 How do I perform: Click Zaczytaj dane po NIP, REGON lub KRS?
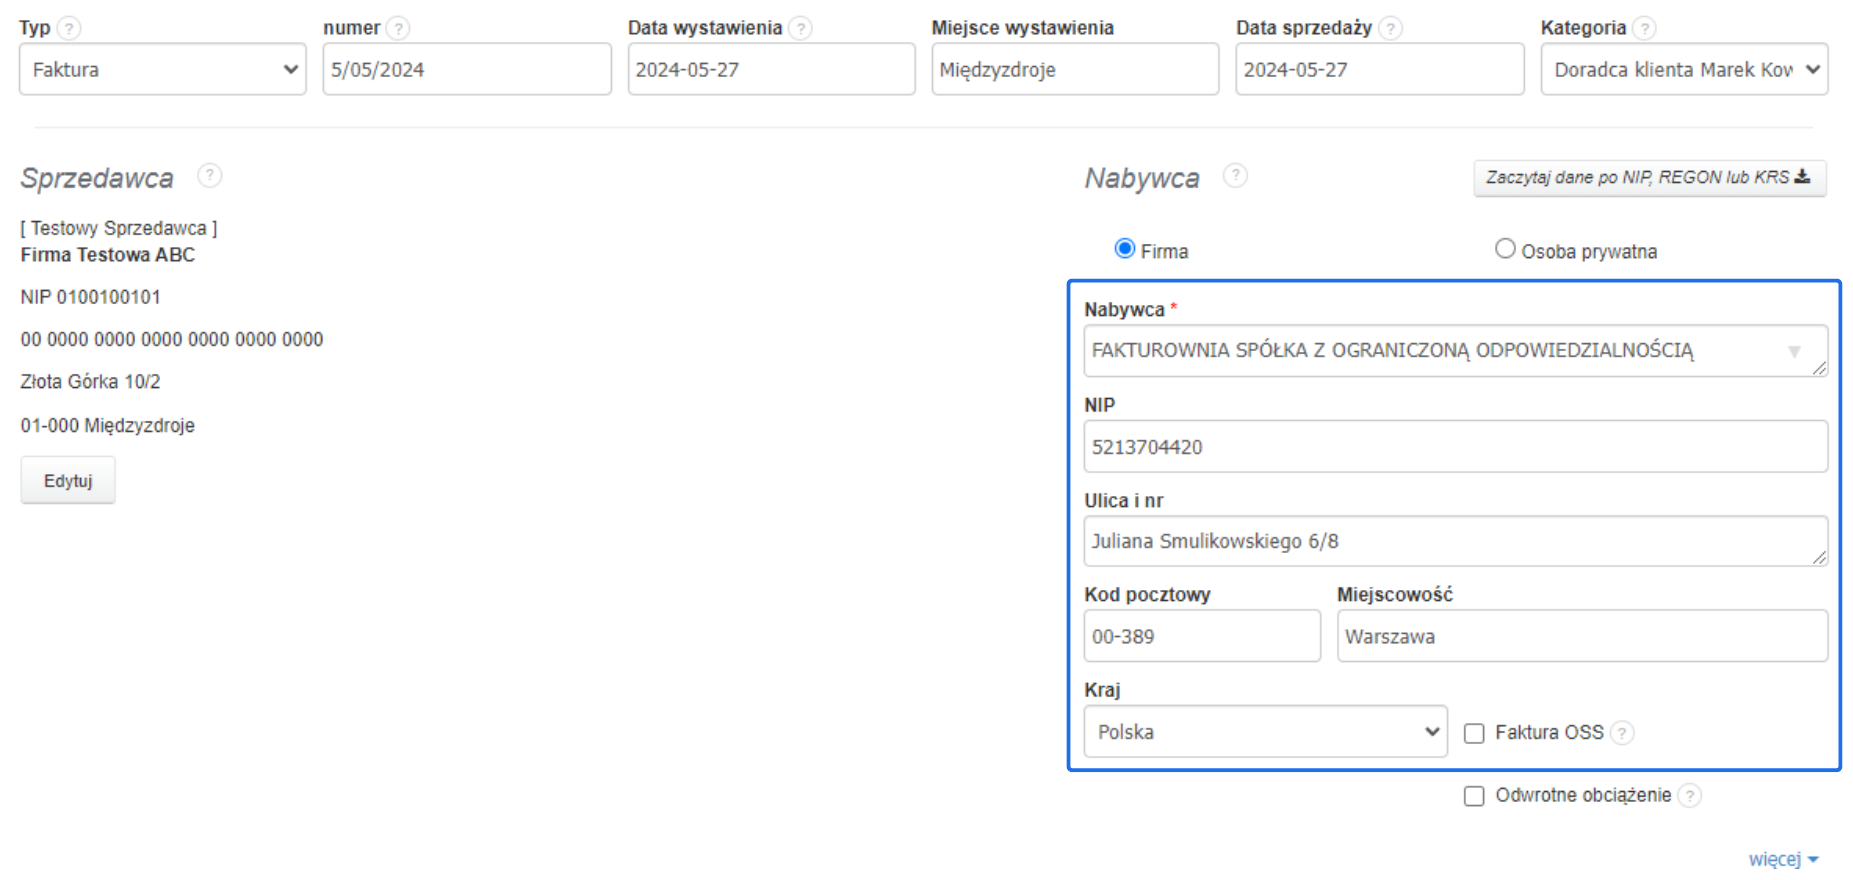(1649, 178)
